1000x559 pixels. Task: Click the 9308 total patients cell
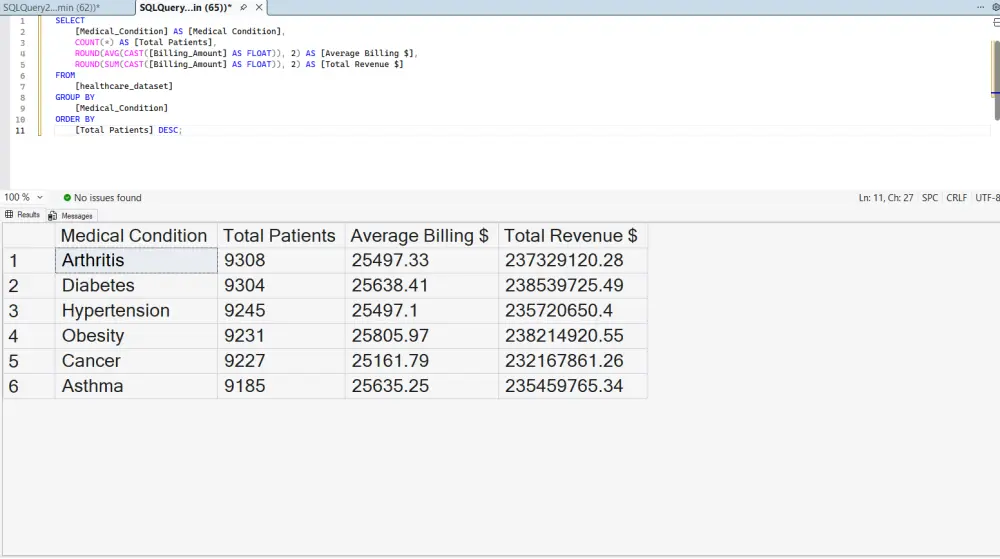tap(281, 260)
